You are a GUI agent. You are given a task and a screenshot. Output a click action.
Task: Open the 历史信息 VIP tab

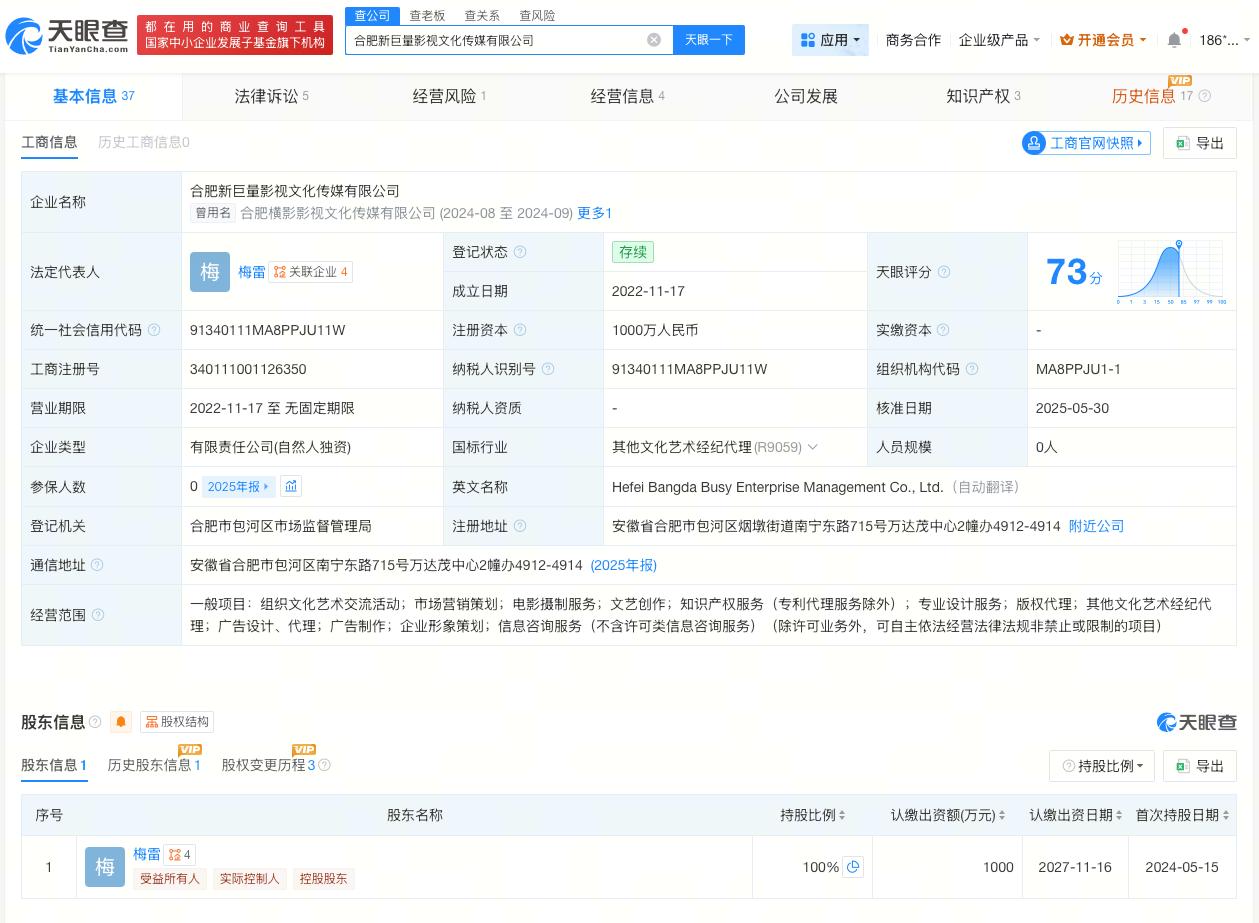coord(1153,96)
